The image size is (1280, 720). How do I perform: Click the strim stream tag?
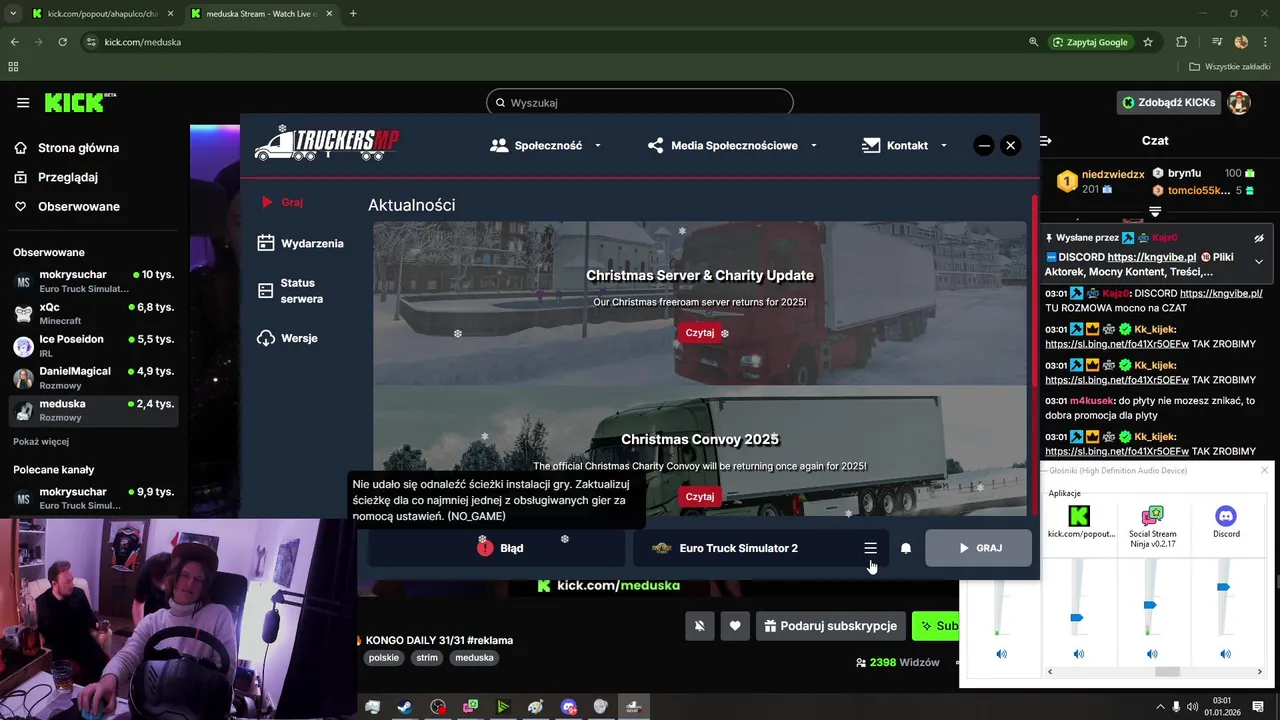[427, 658]
